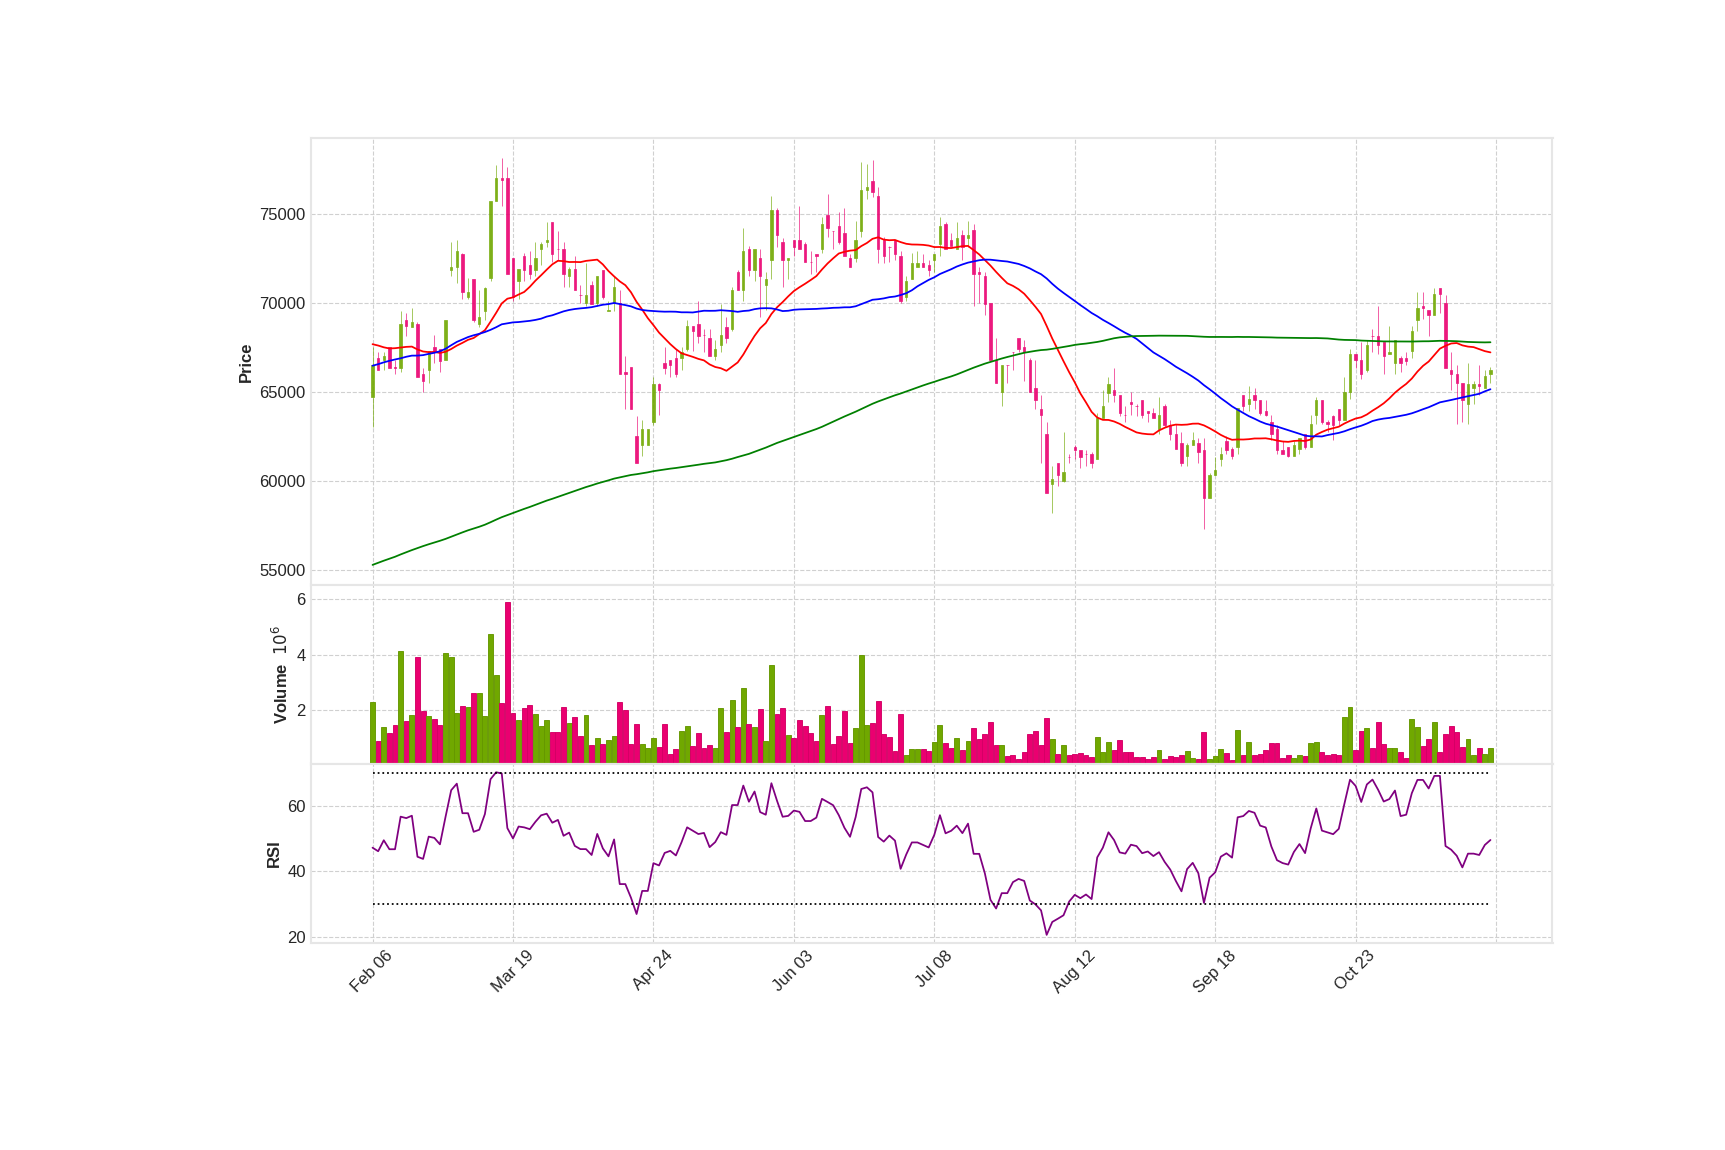Click the RSI 60 axis label
This screenshot has width=1725, height=1150.
(x=297, y=807)
